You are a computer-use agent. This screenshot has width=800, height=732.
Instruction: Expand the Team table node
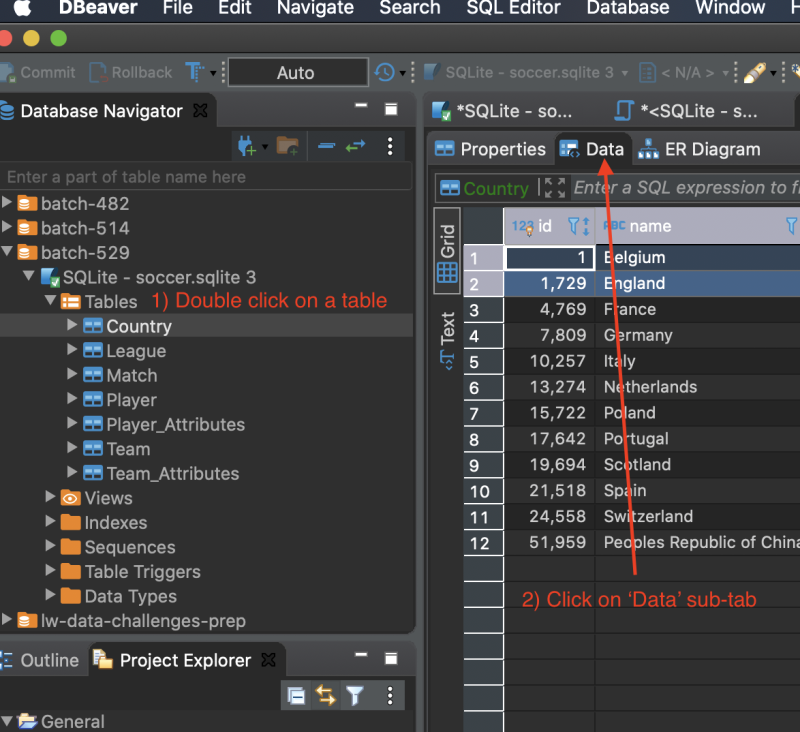[72, 447]
